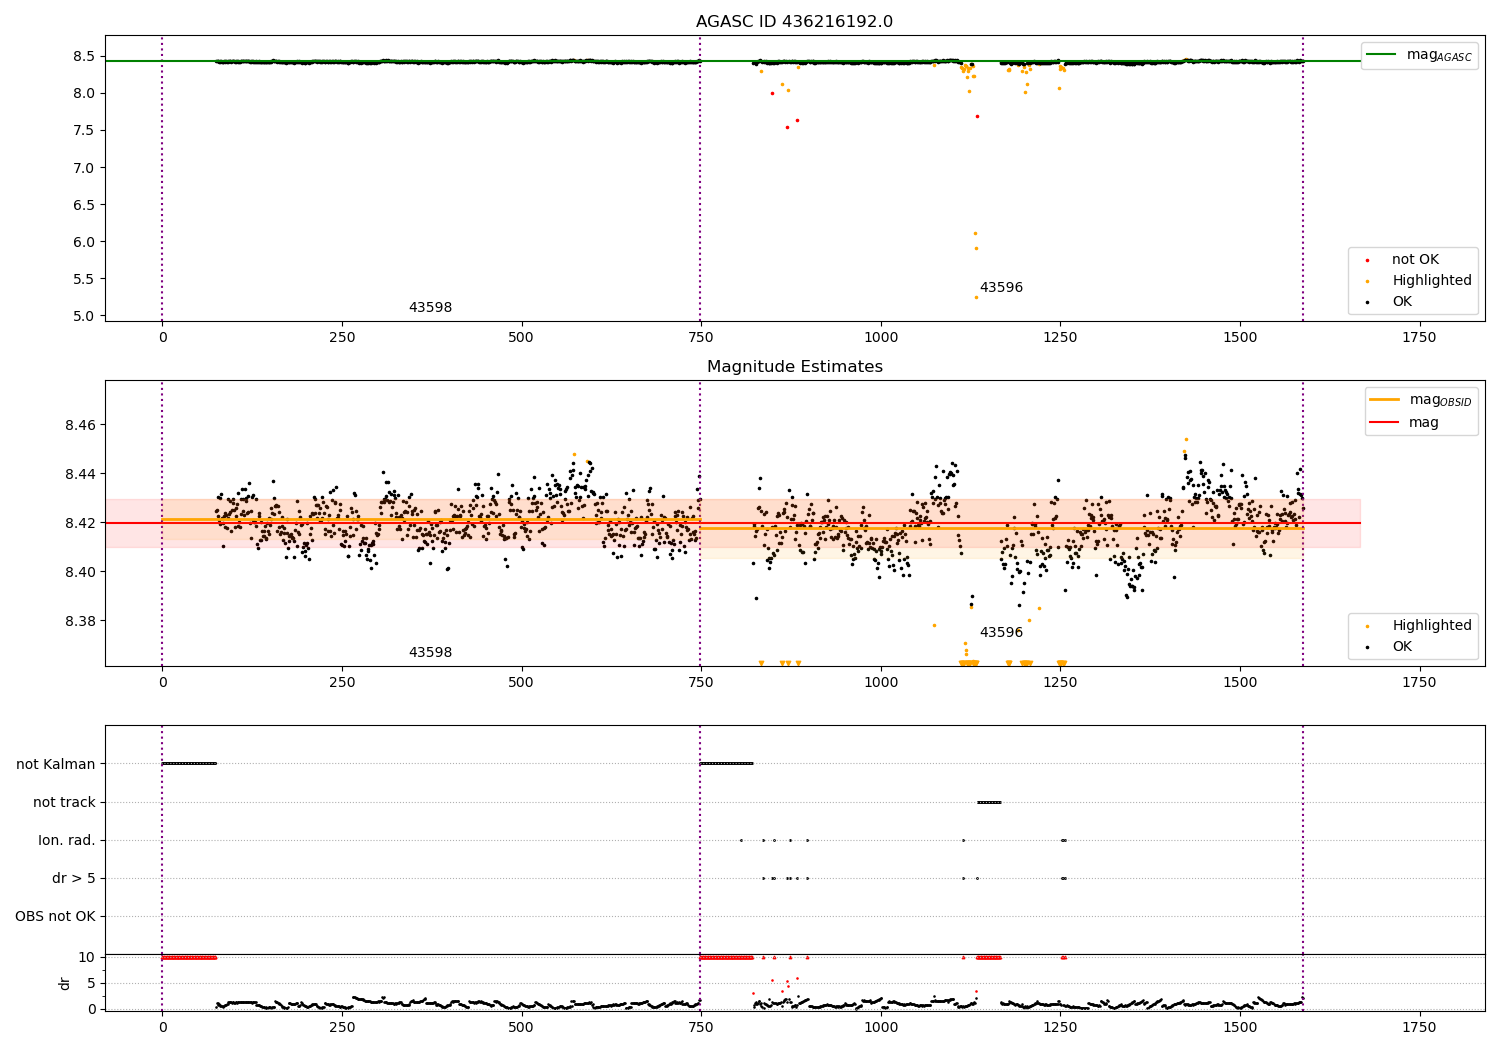Image resolution: width=1500 pixels, height=1050 pixels.
Task: Click the y-axis tick "6.0"
Action: pyautogui.click(x=84, y=242)
